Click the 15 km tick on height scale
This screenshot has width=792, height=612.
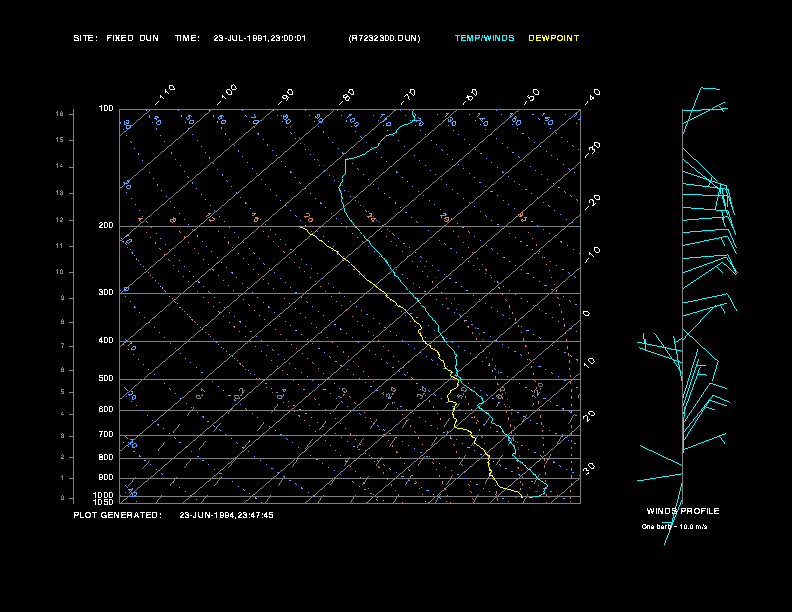[60, 140]
